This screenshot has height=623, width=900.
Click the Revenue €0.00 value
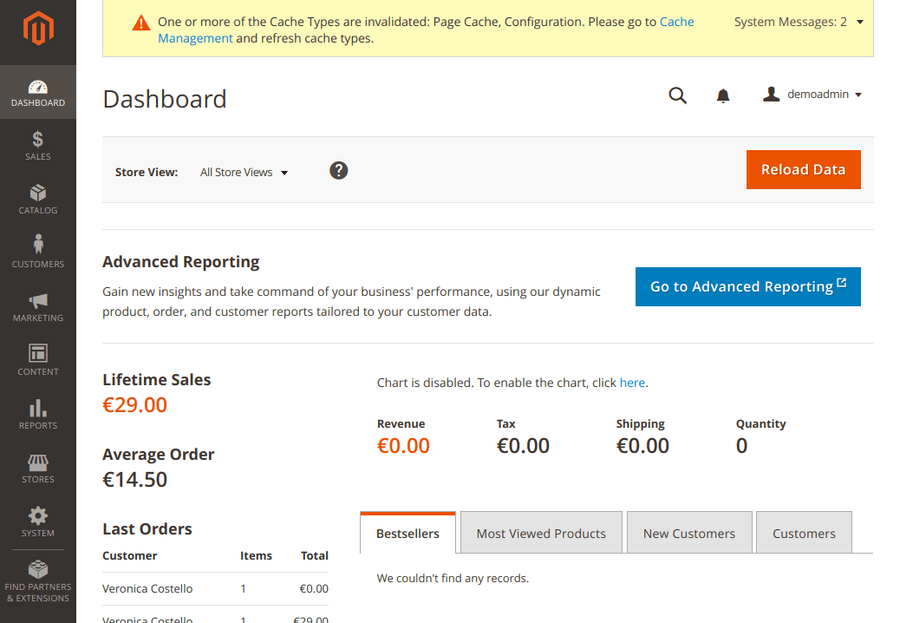click(x=403, y=446)
